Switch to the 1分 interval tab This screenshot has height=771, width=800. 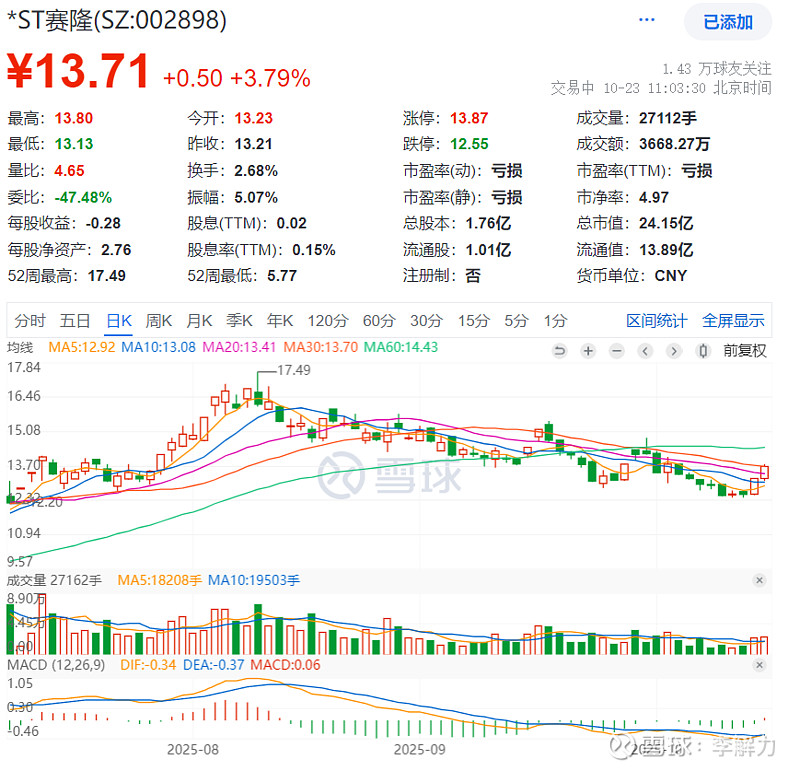[555, 321]
